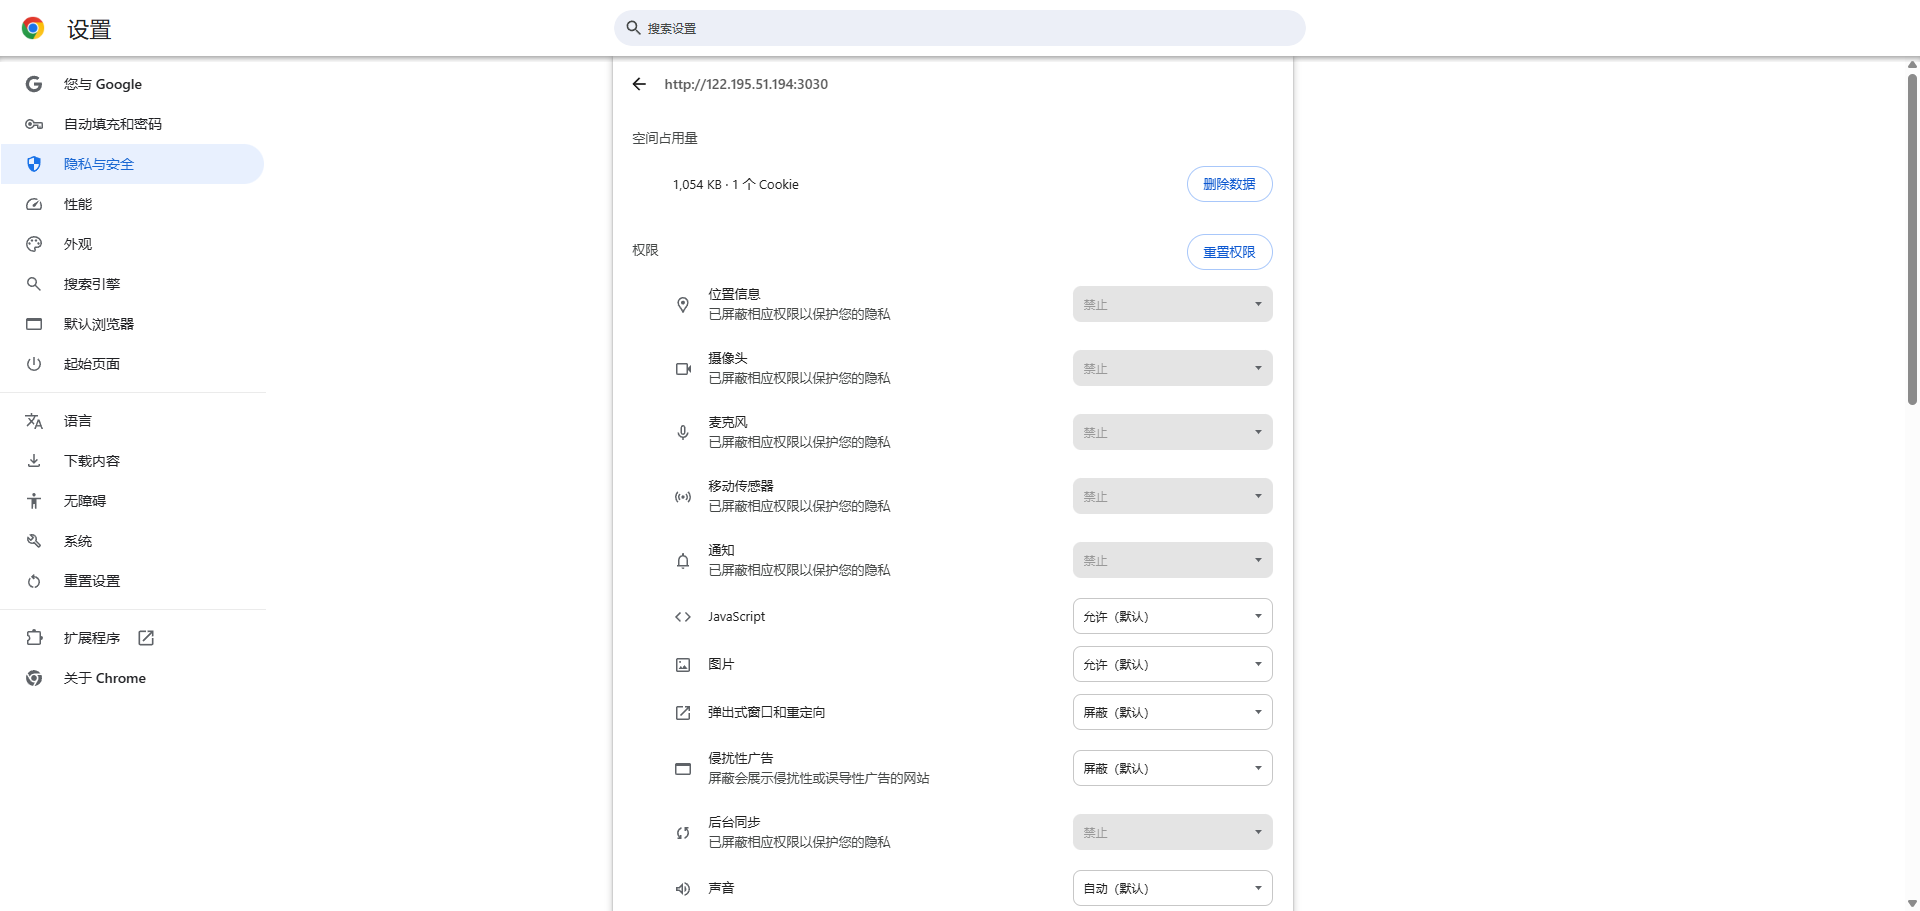Open the 麦克风 permission dropdown
1920x911 pixels.
pyautogui.click(x=1172, y=432)
